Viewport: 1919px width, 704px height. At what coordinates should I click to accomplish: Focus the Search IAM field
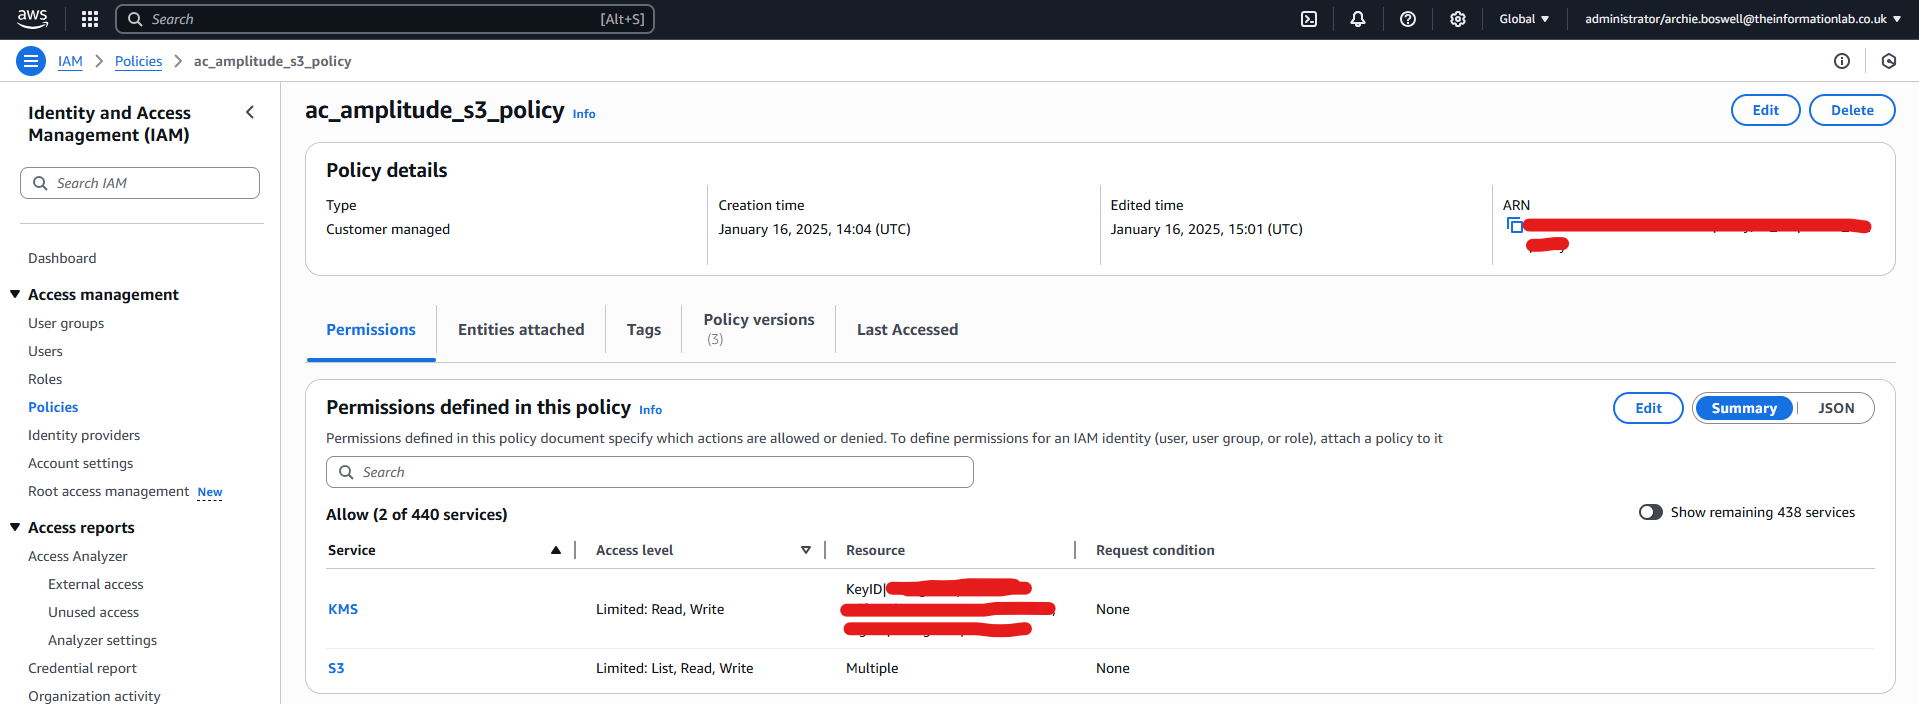140,183
